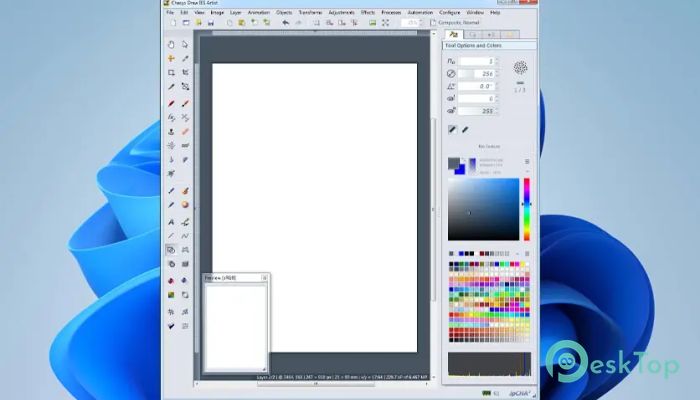Image resolution: width=700 pixels, height=400 pixels.
Task: Select the paint brush tool
Action: pos(185,104)
